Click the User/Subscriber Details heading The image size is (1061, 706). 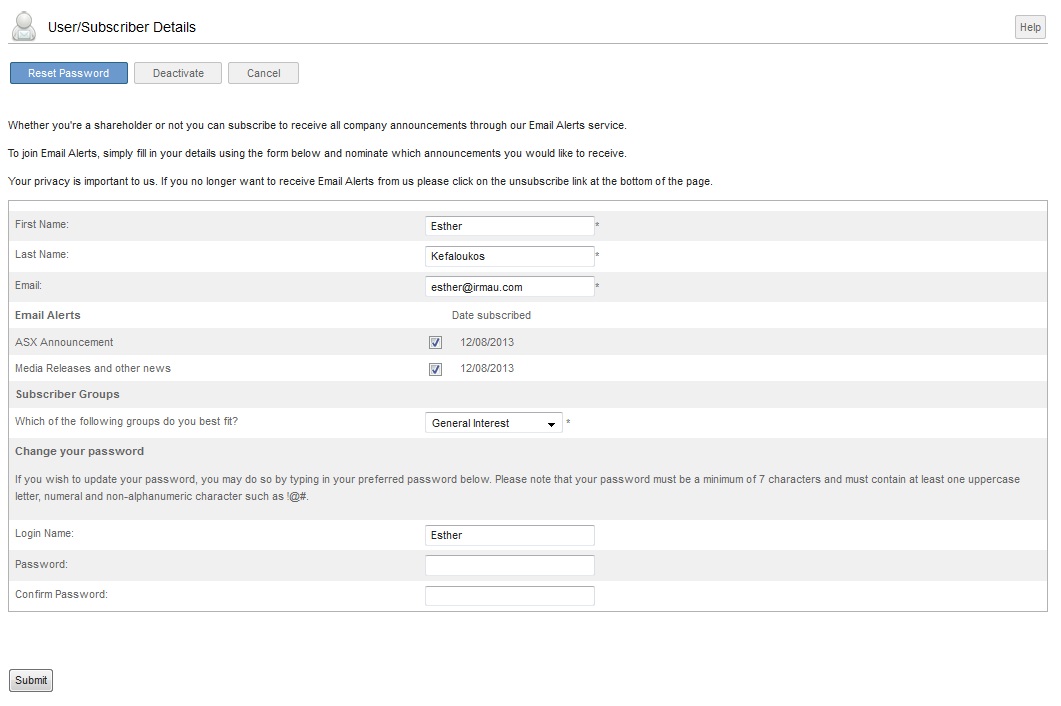pos(122,27)
